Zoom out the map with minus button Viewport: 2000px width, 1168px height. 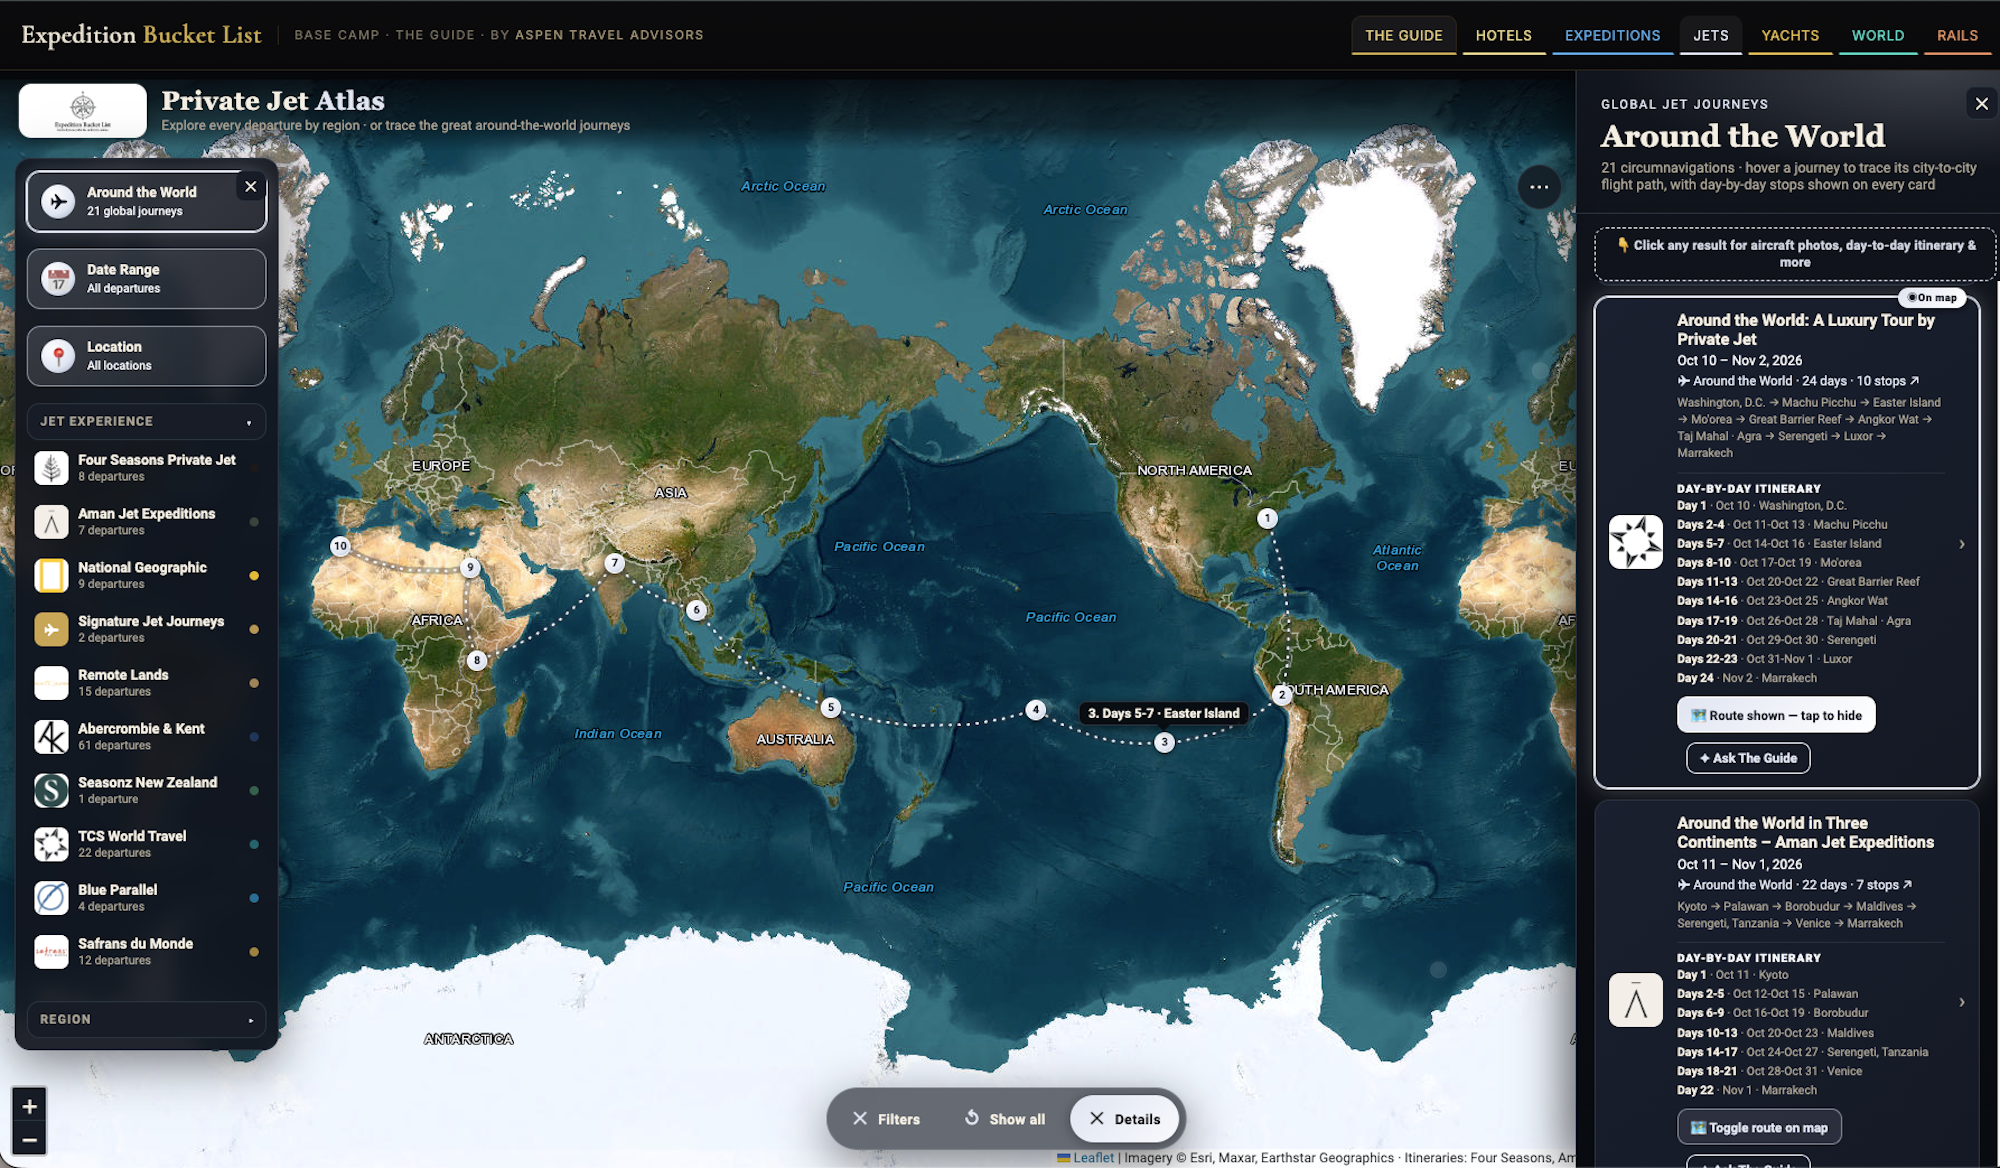29,1139
